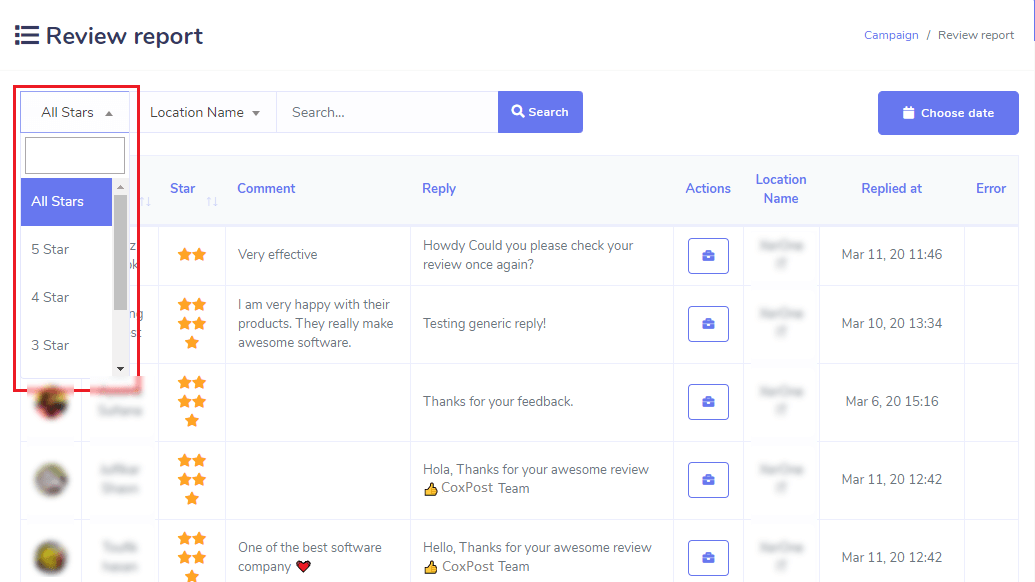Choose the 3 Star filter option
The width and height of the screenshot is (1035, 582).
tap(50, 345)
